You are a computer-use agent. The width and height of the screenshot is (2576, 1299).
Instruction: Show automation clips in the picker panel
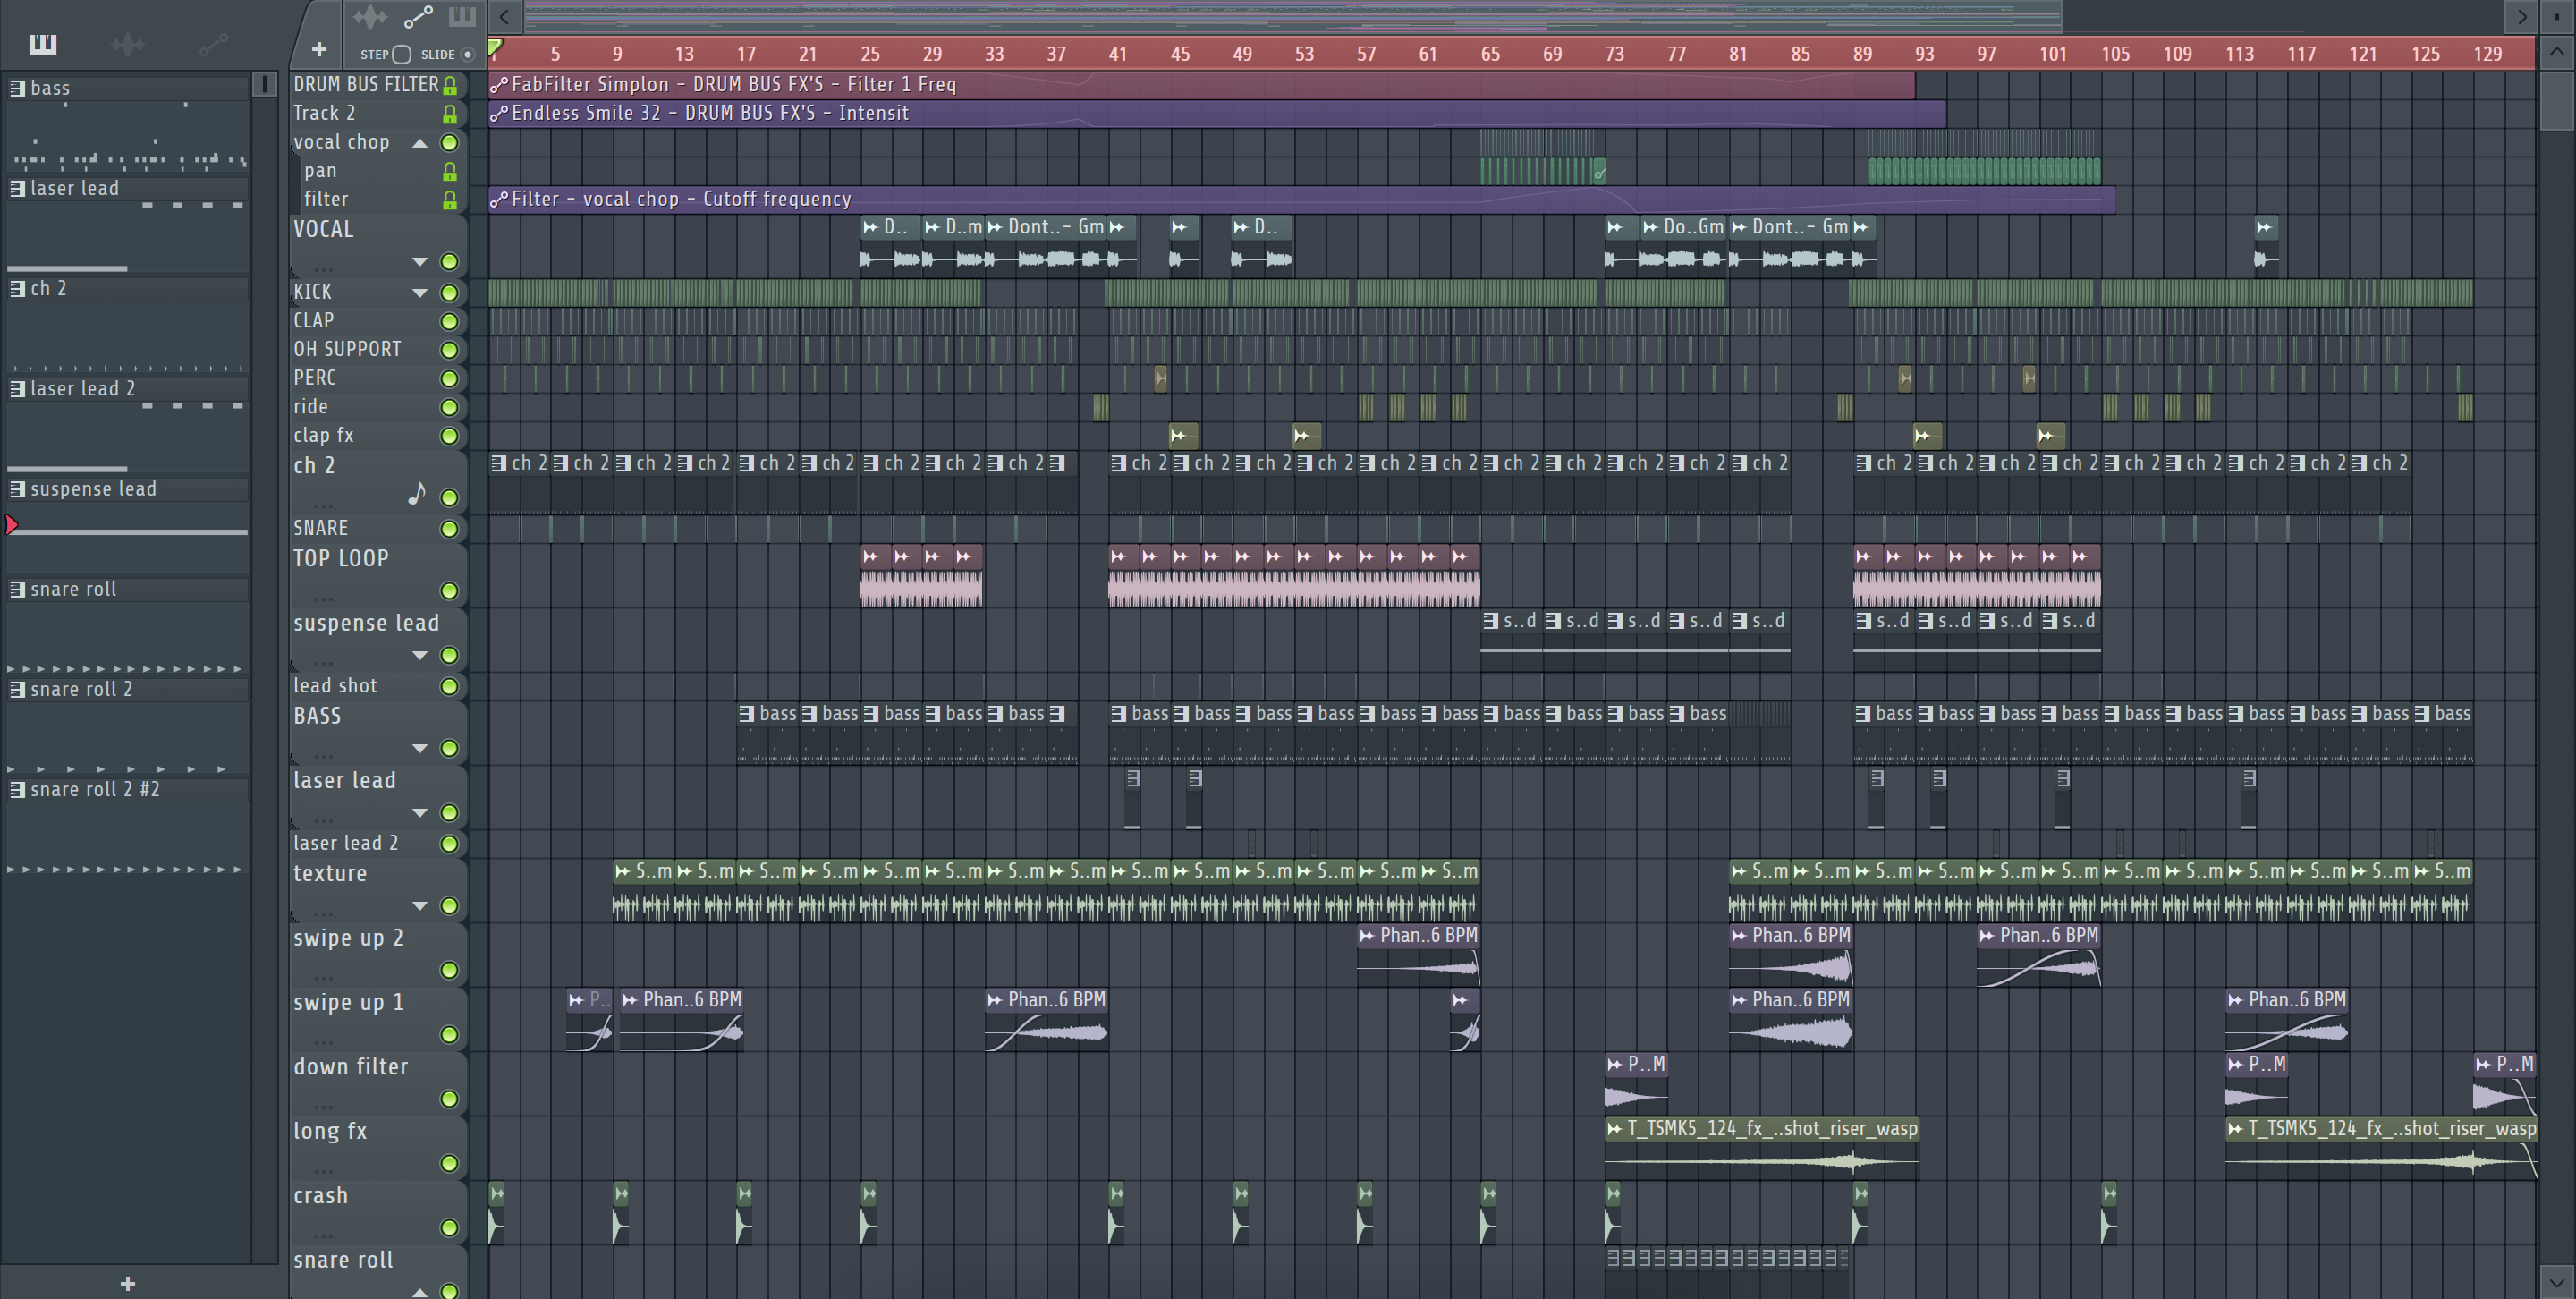pyautogui.click(x=213, y=44)
